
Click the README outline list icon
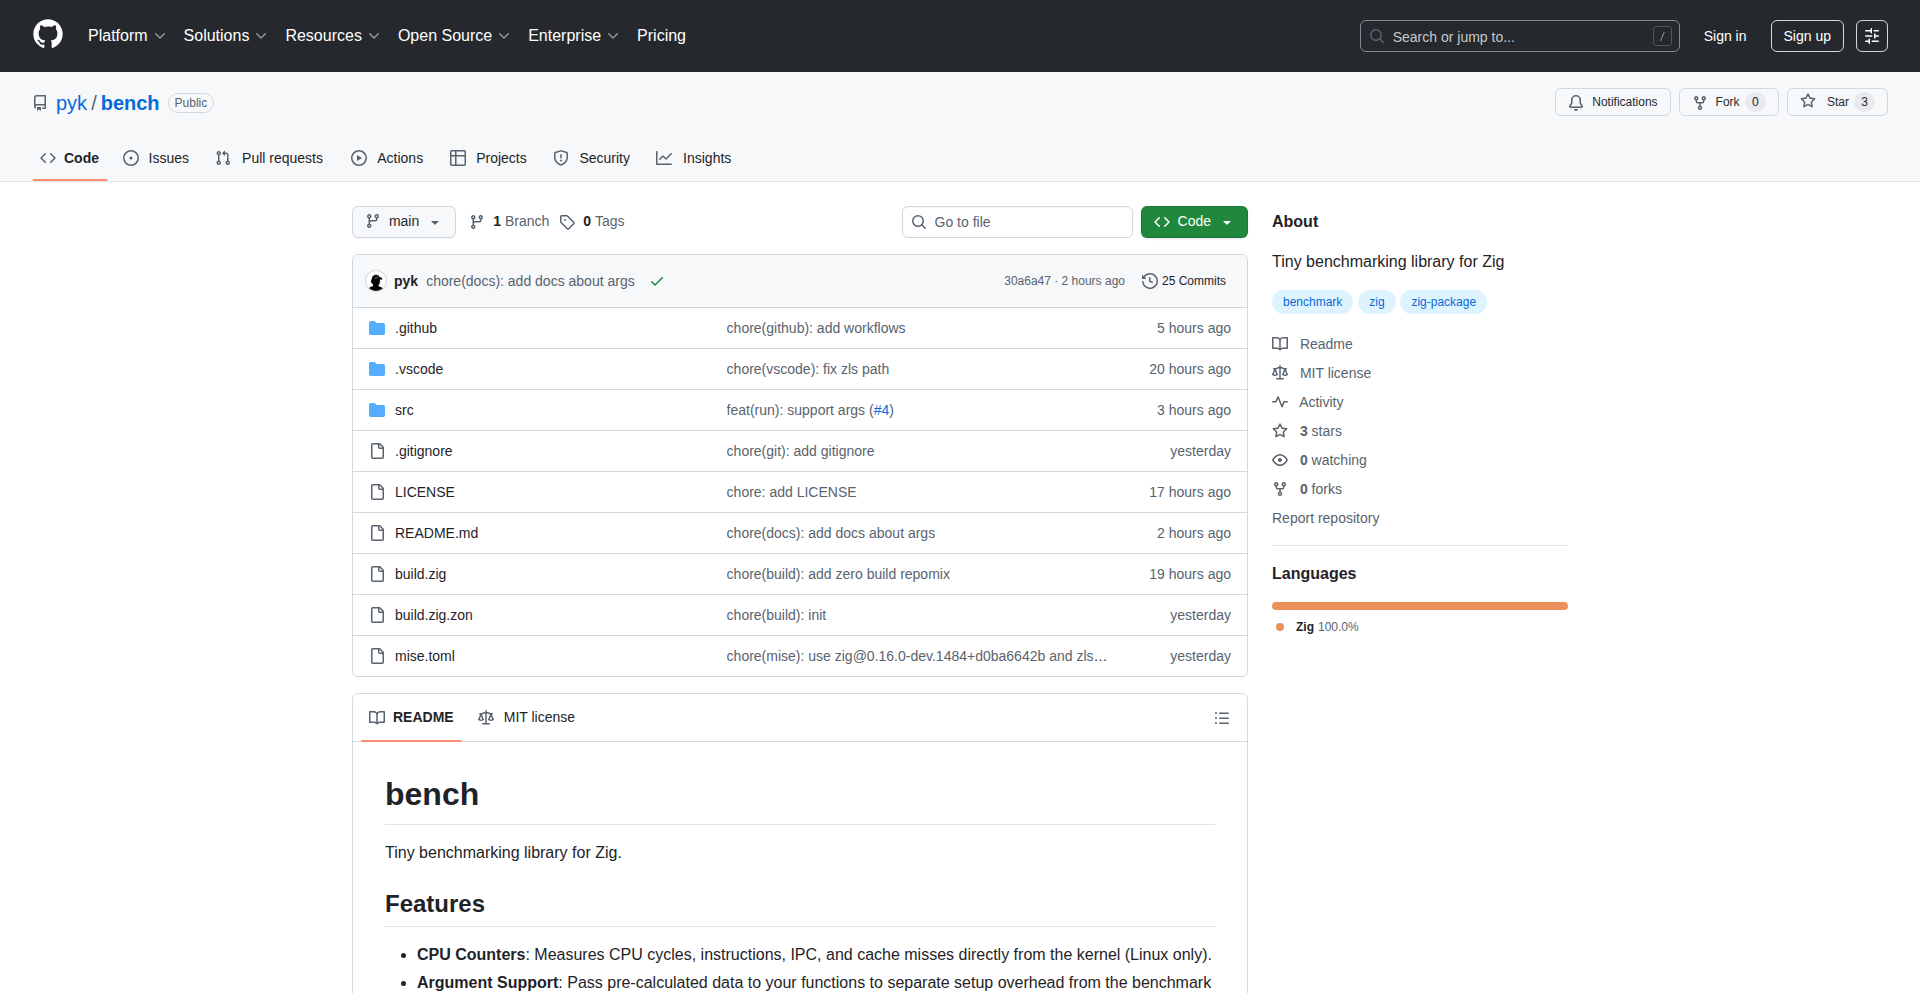point(1221,718)
